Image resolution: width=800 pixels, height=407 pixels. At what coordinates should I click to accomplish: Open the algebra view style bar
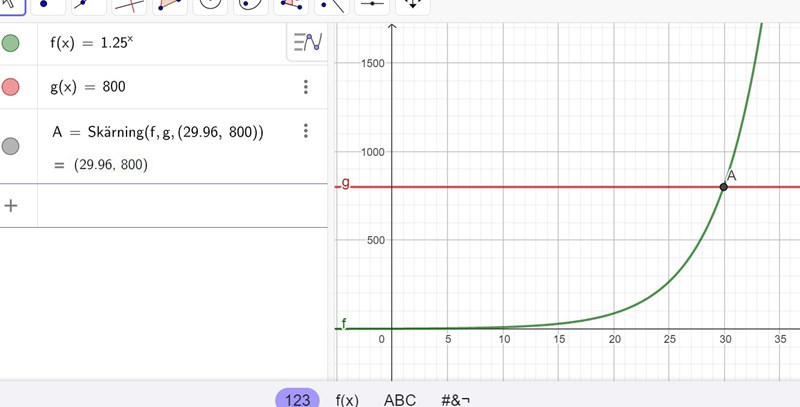pos(307,43)
